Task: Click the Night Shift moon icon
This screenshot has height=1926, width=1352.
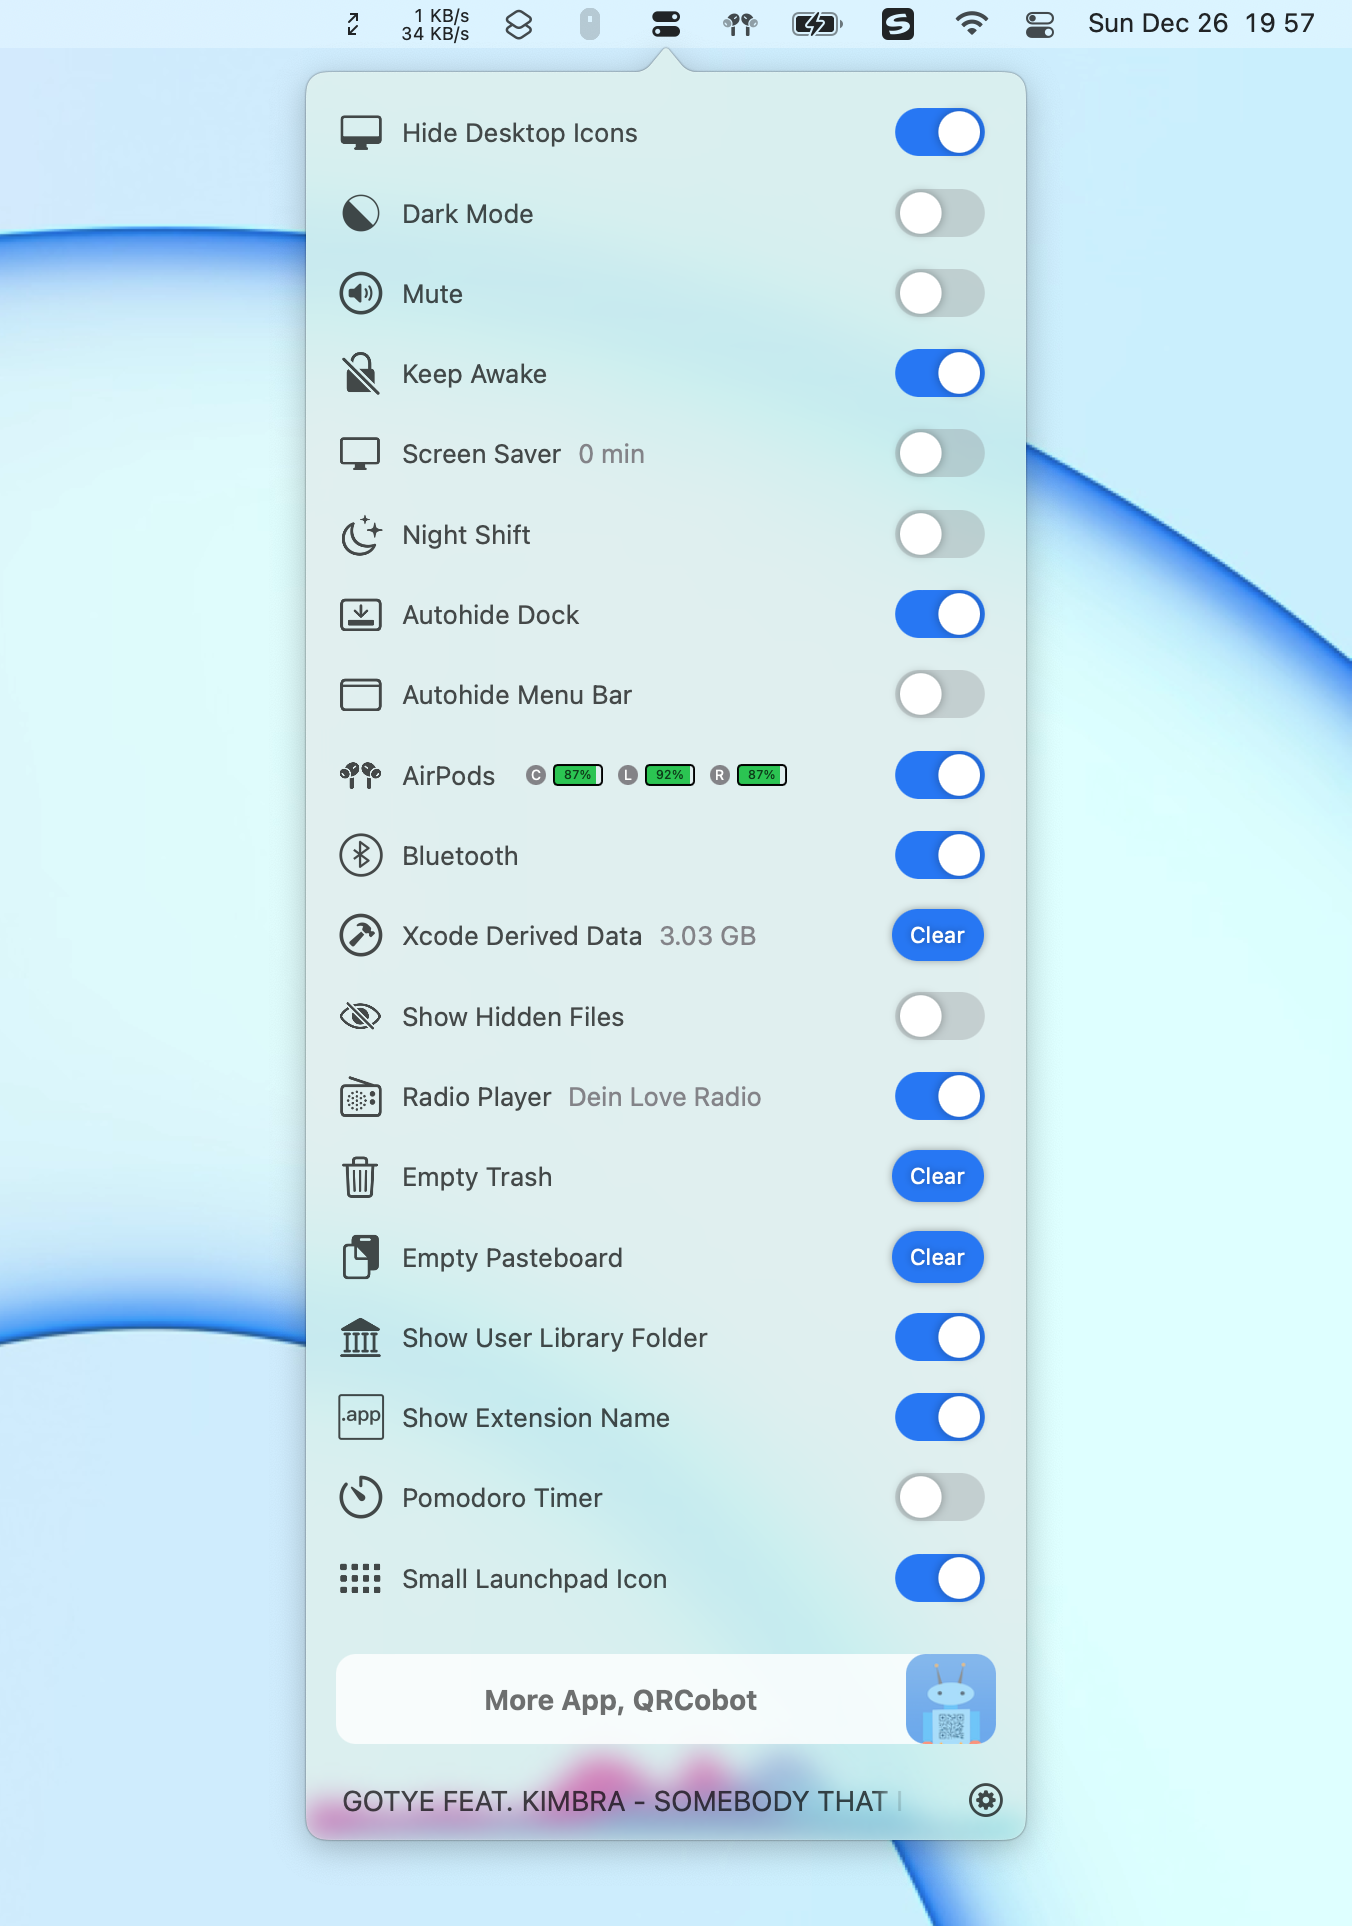Action: 360,535
